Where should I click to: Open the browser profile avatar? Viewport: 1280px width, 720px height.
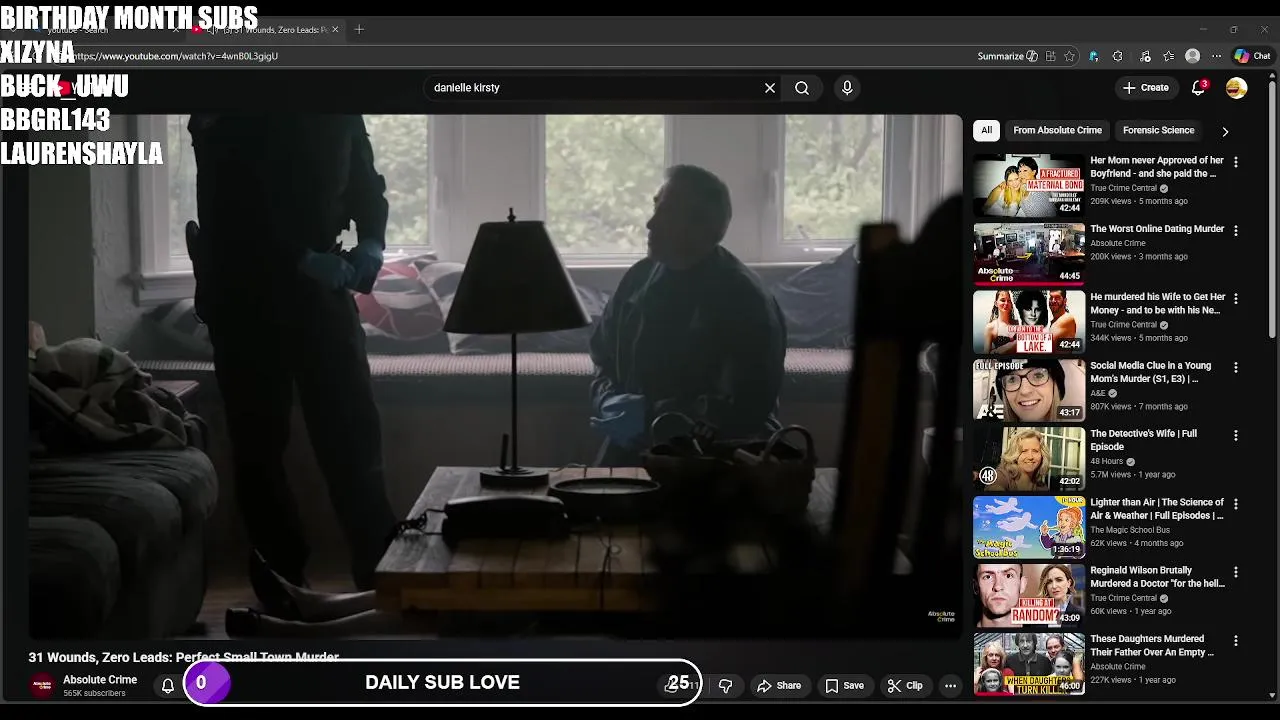[1192, 56]
